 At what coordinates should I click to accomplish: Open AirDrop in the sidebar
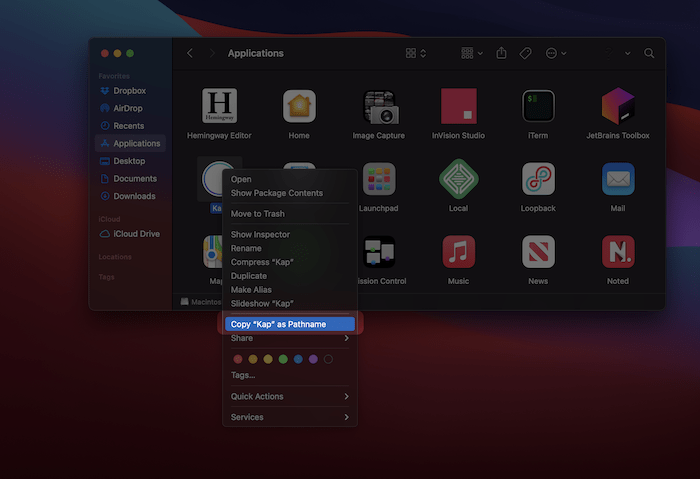(130, 108)
